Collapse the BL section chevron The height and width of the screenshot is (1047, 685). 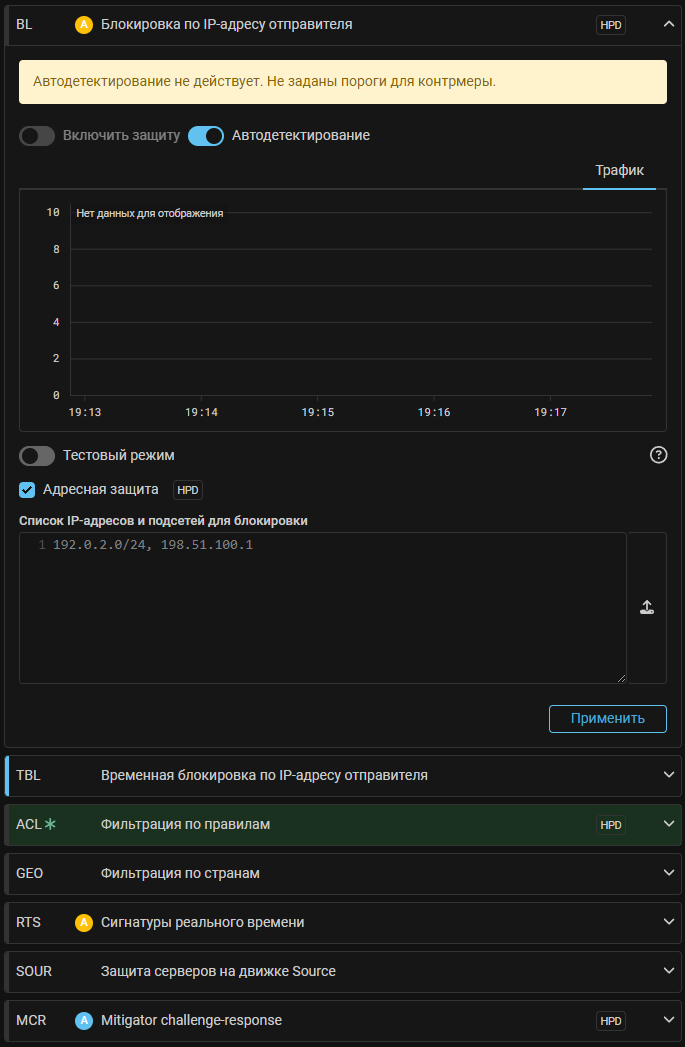point(669,25)
